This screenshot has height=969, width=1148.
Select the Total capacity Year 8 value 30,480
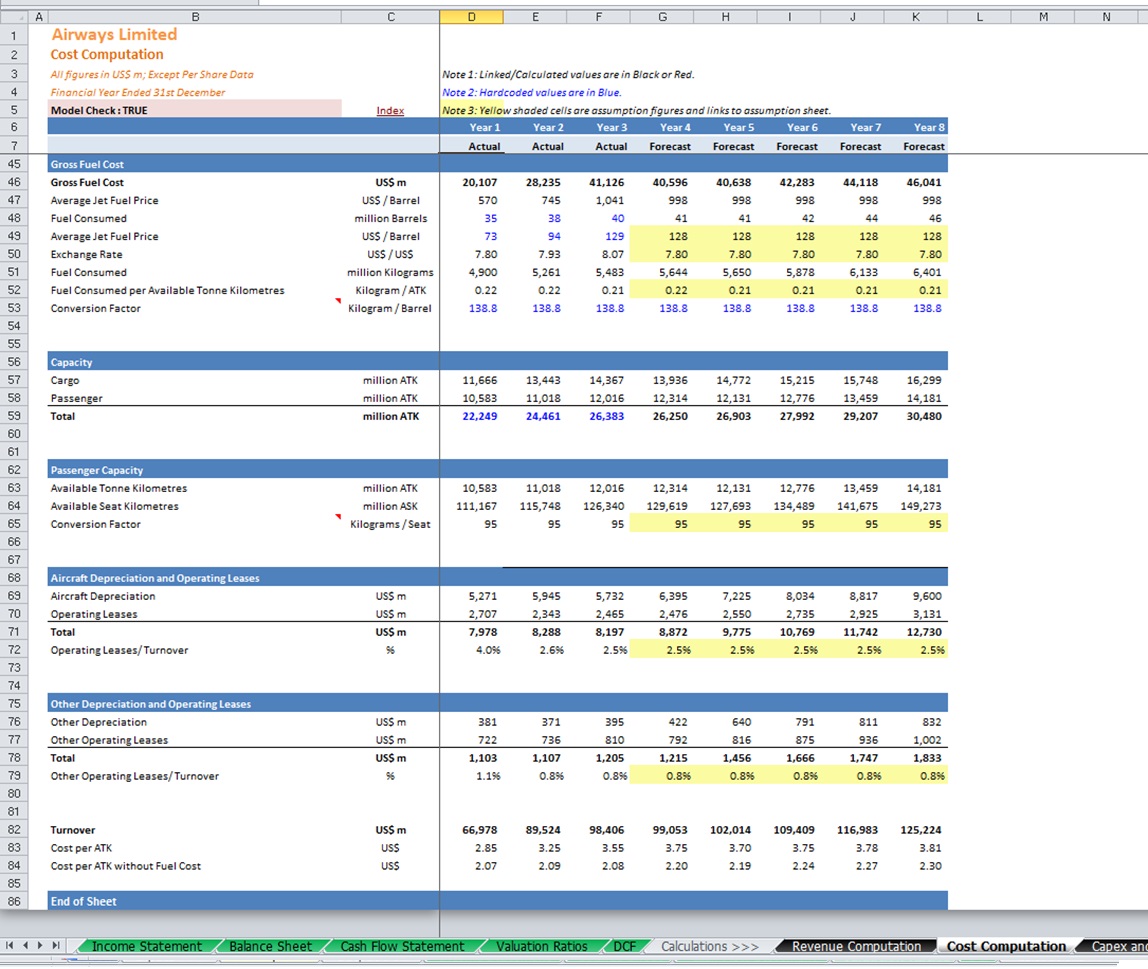tap(923, 416)
